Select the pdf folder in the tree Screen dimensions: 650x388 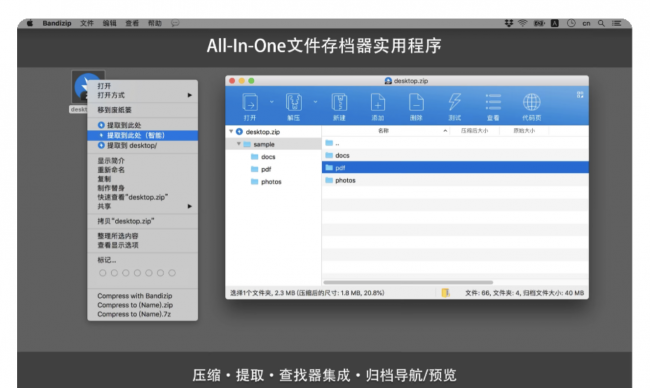(x=261, y=169)
